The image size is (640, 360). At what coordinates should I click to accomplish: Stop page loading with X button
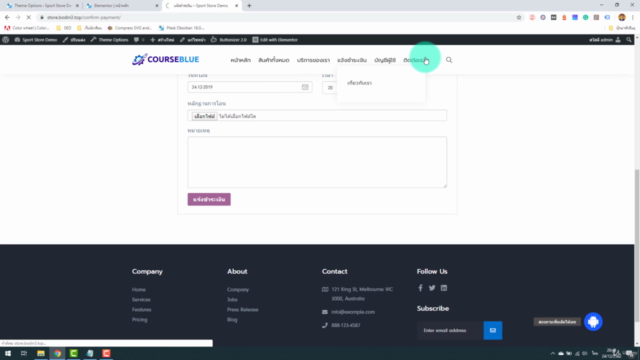point(29,17)
